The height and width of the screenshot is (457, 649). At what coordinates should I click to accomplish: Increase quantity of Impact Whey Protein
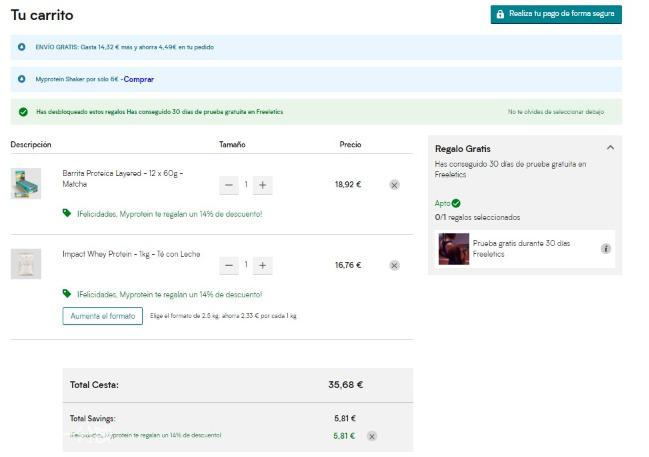tap(262, 265)
